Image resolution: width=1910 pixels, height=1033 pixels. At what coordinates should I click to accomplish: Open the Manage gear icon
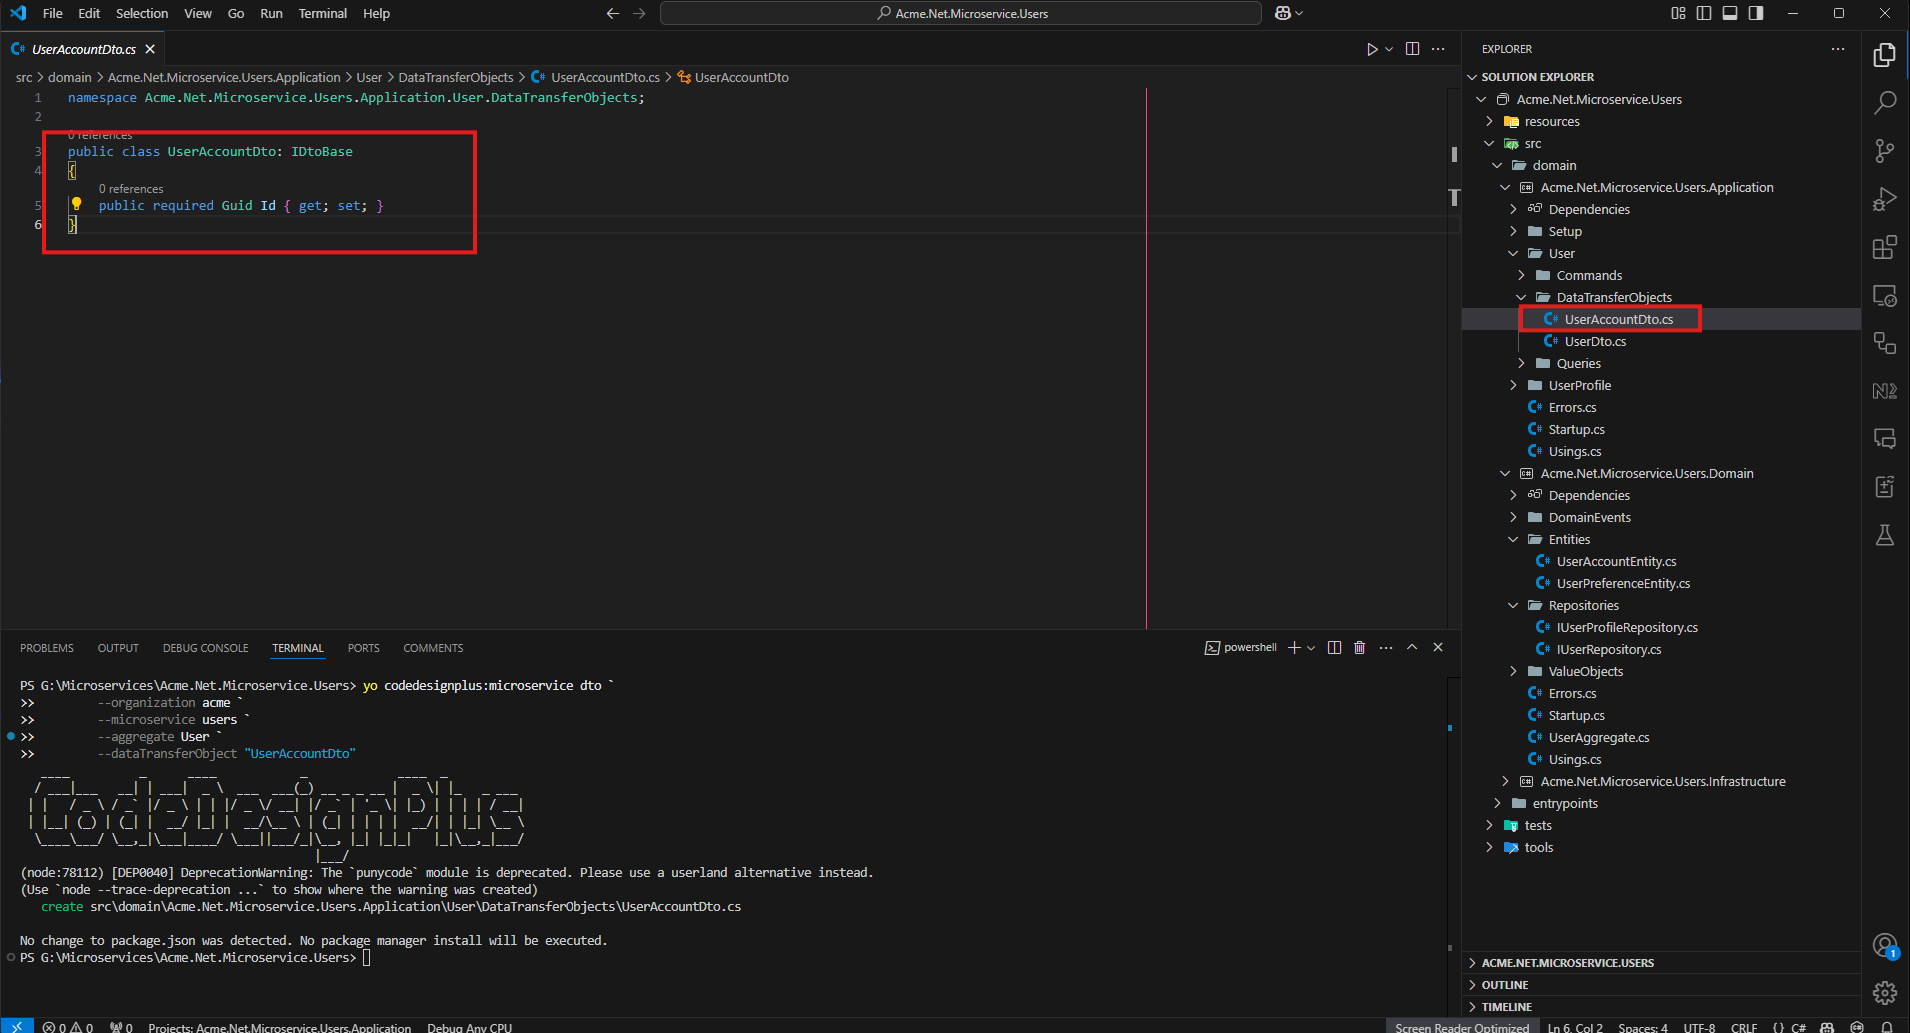tap(1885, 992)
